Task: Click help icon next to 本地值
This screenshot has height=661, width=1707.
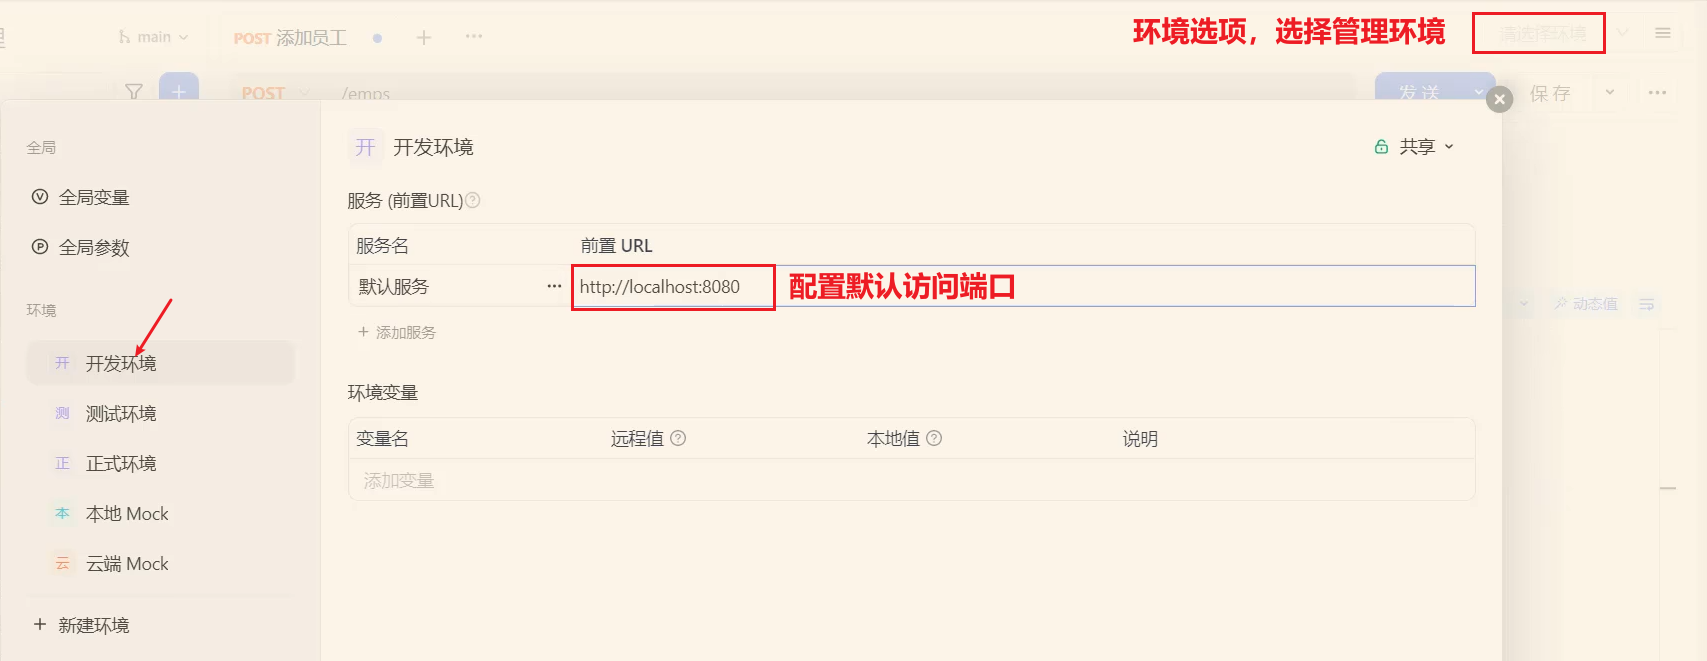Action: click(x=934, y=438)
